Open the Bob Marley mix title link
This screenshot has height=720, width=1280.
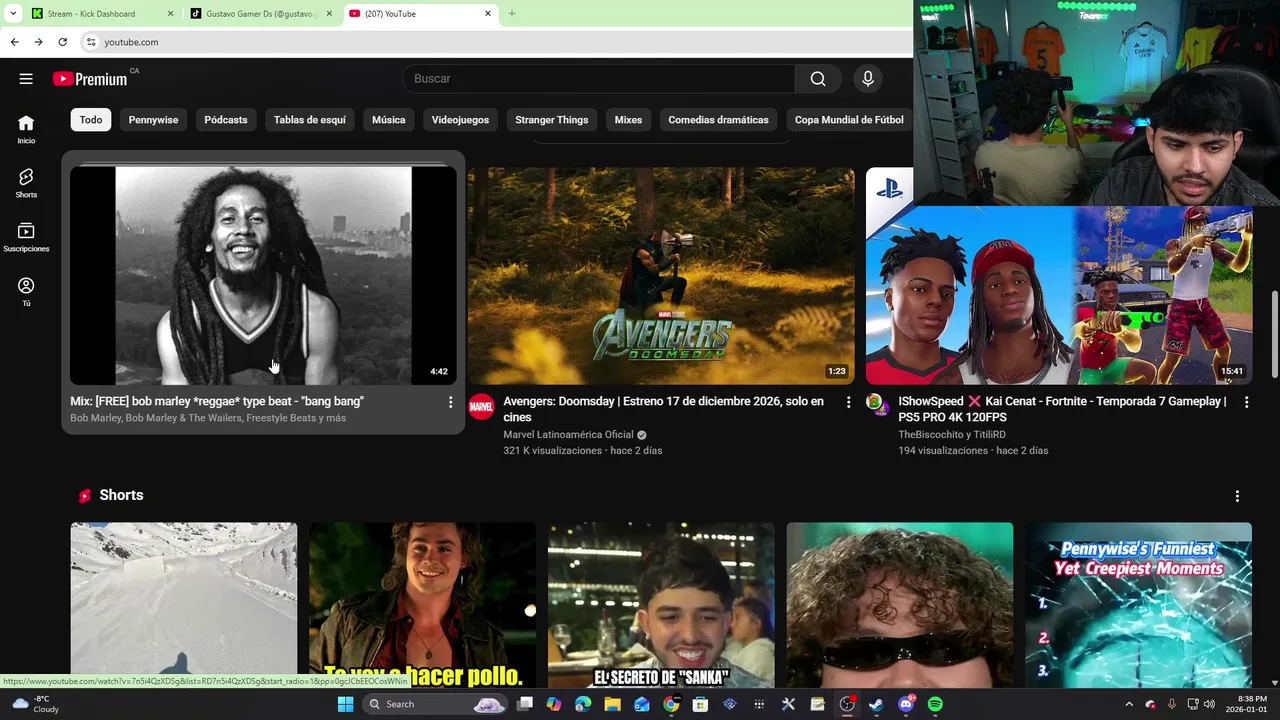(217, 401)
